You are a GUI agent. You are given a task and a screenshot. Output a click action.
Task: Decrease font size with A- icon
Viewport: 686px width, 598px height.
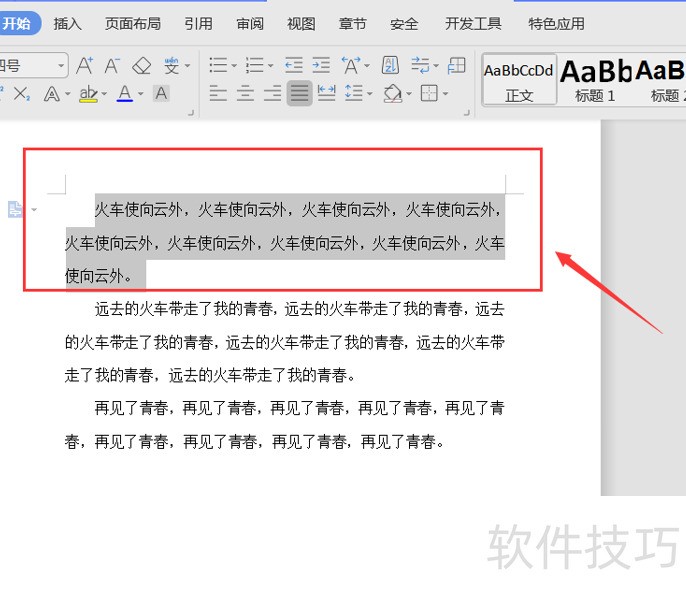[112, 66]
